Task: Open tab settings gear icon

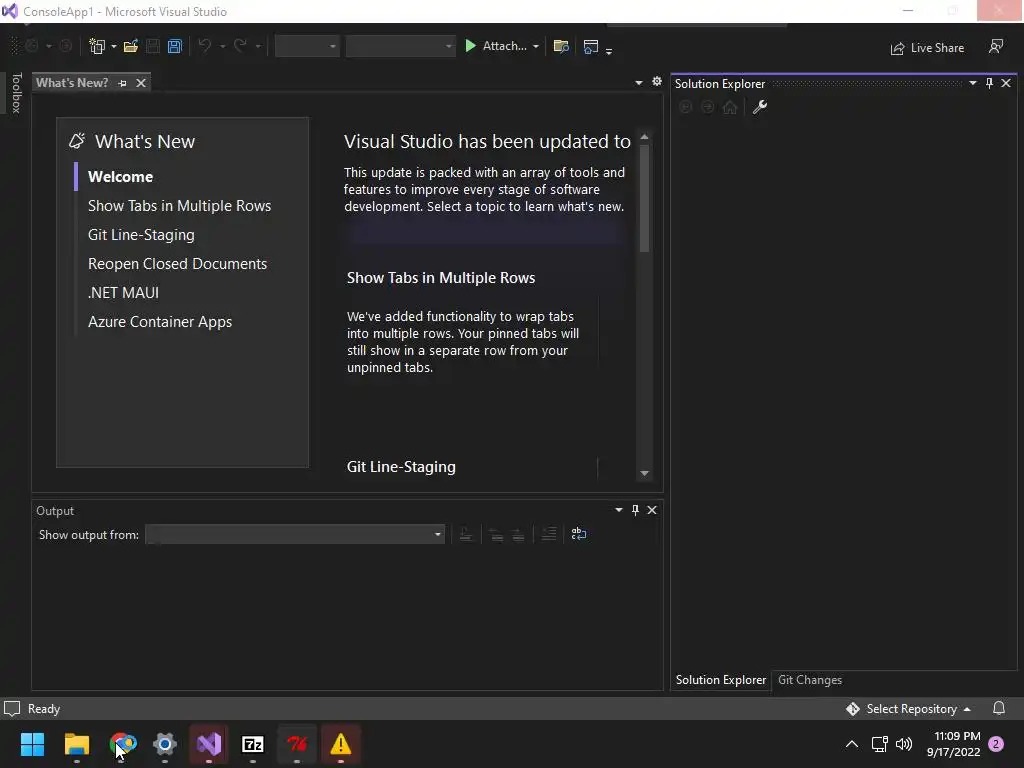Action: 657,82
